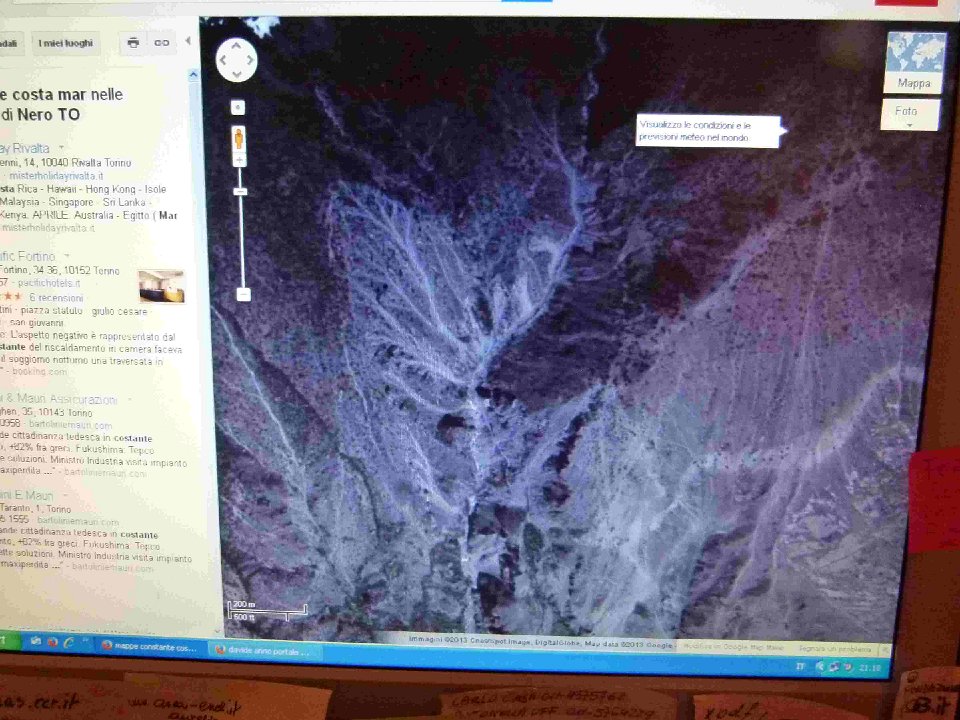Launch Firefox from the quick launch bar
This screenshot has height=720, width=960.
point(53,642)
